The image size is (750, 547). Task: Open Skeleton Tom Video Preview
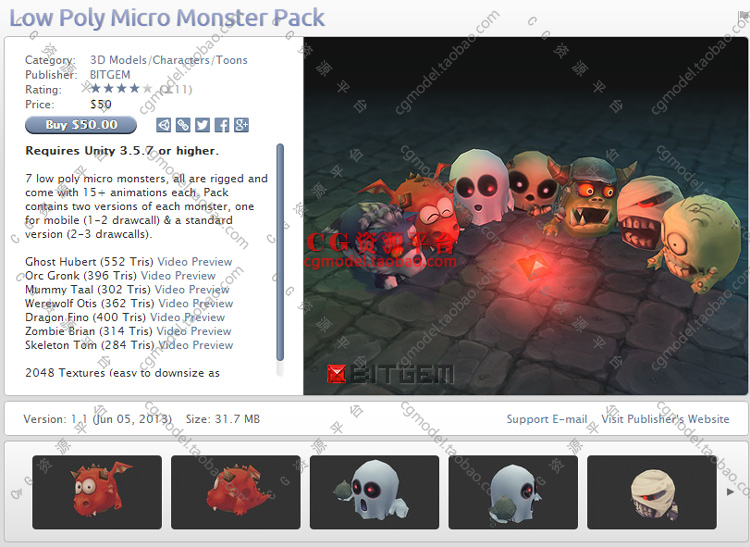coord(196,345)
